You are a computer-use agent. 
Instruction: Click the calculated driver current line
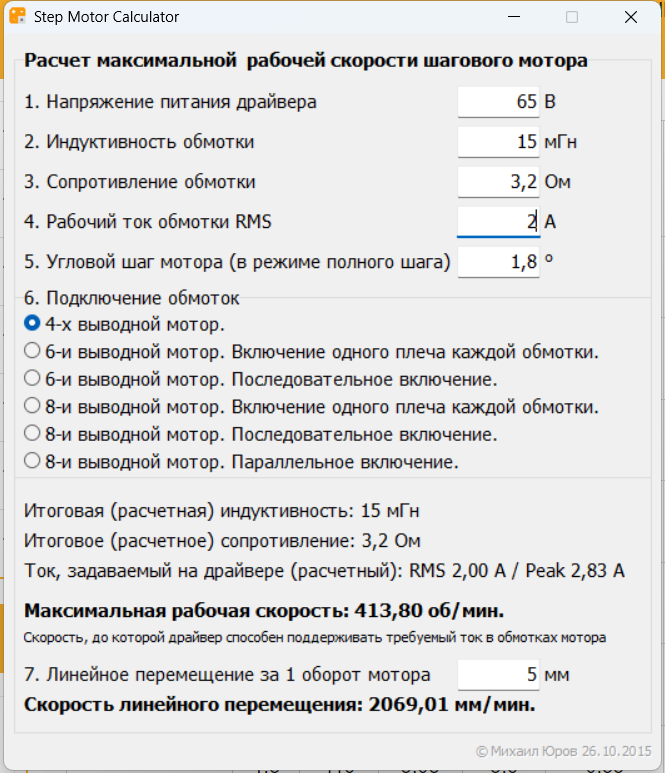pos(324,571)
